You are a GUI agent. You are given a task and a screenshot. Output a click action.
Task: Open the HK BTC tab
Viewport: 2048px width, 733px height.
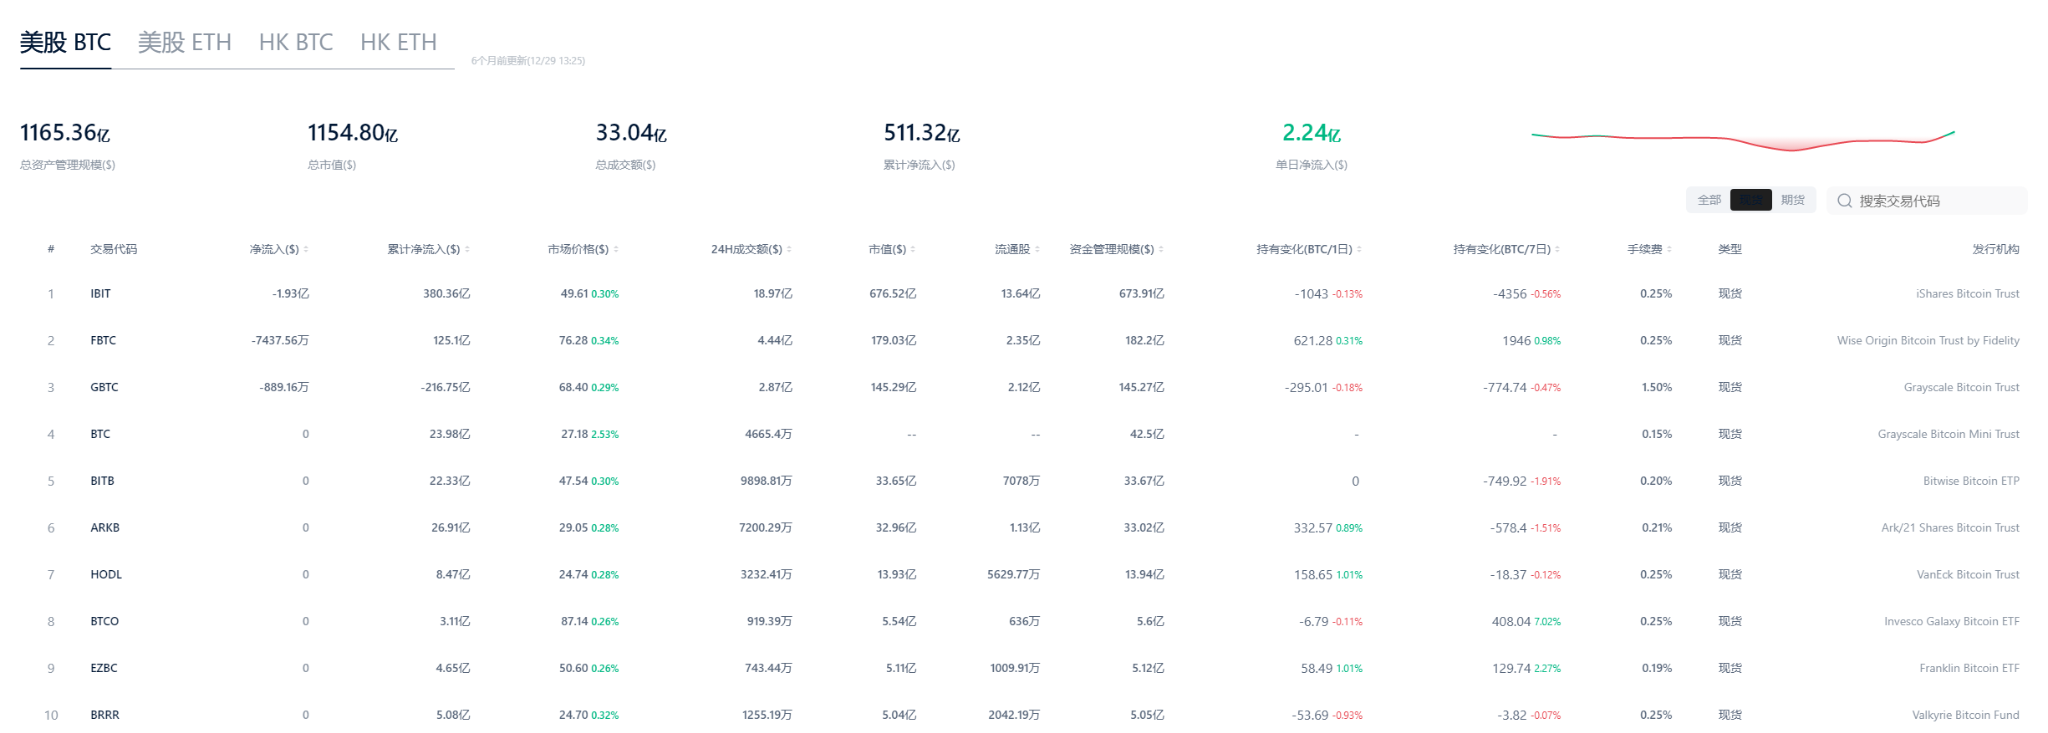296,42
